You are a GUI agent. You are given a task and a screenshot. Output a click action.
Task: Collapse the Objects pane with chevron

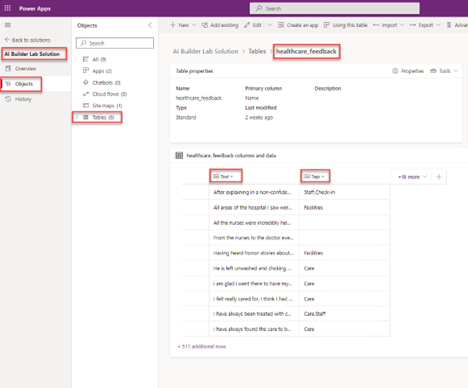(150, 25)
